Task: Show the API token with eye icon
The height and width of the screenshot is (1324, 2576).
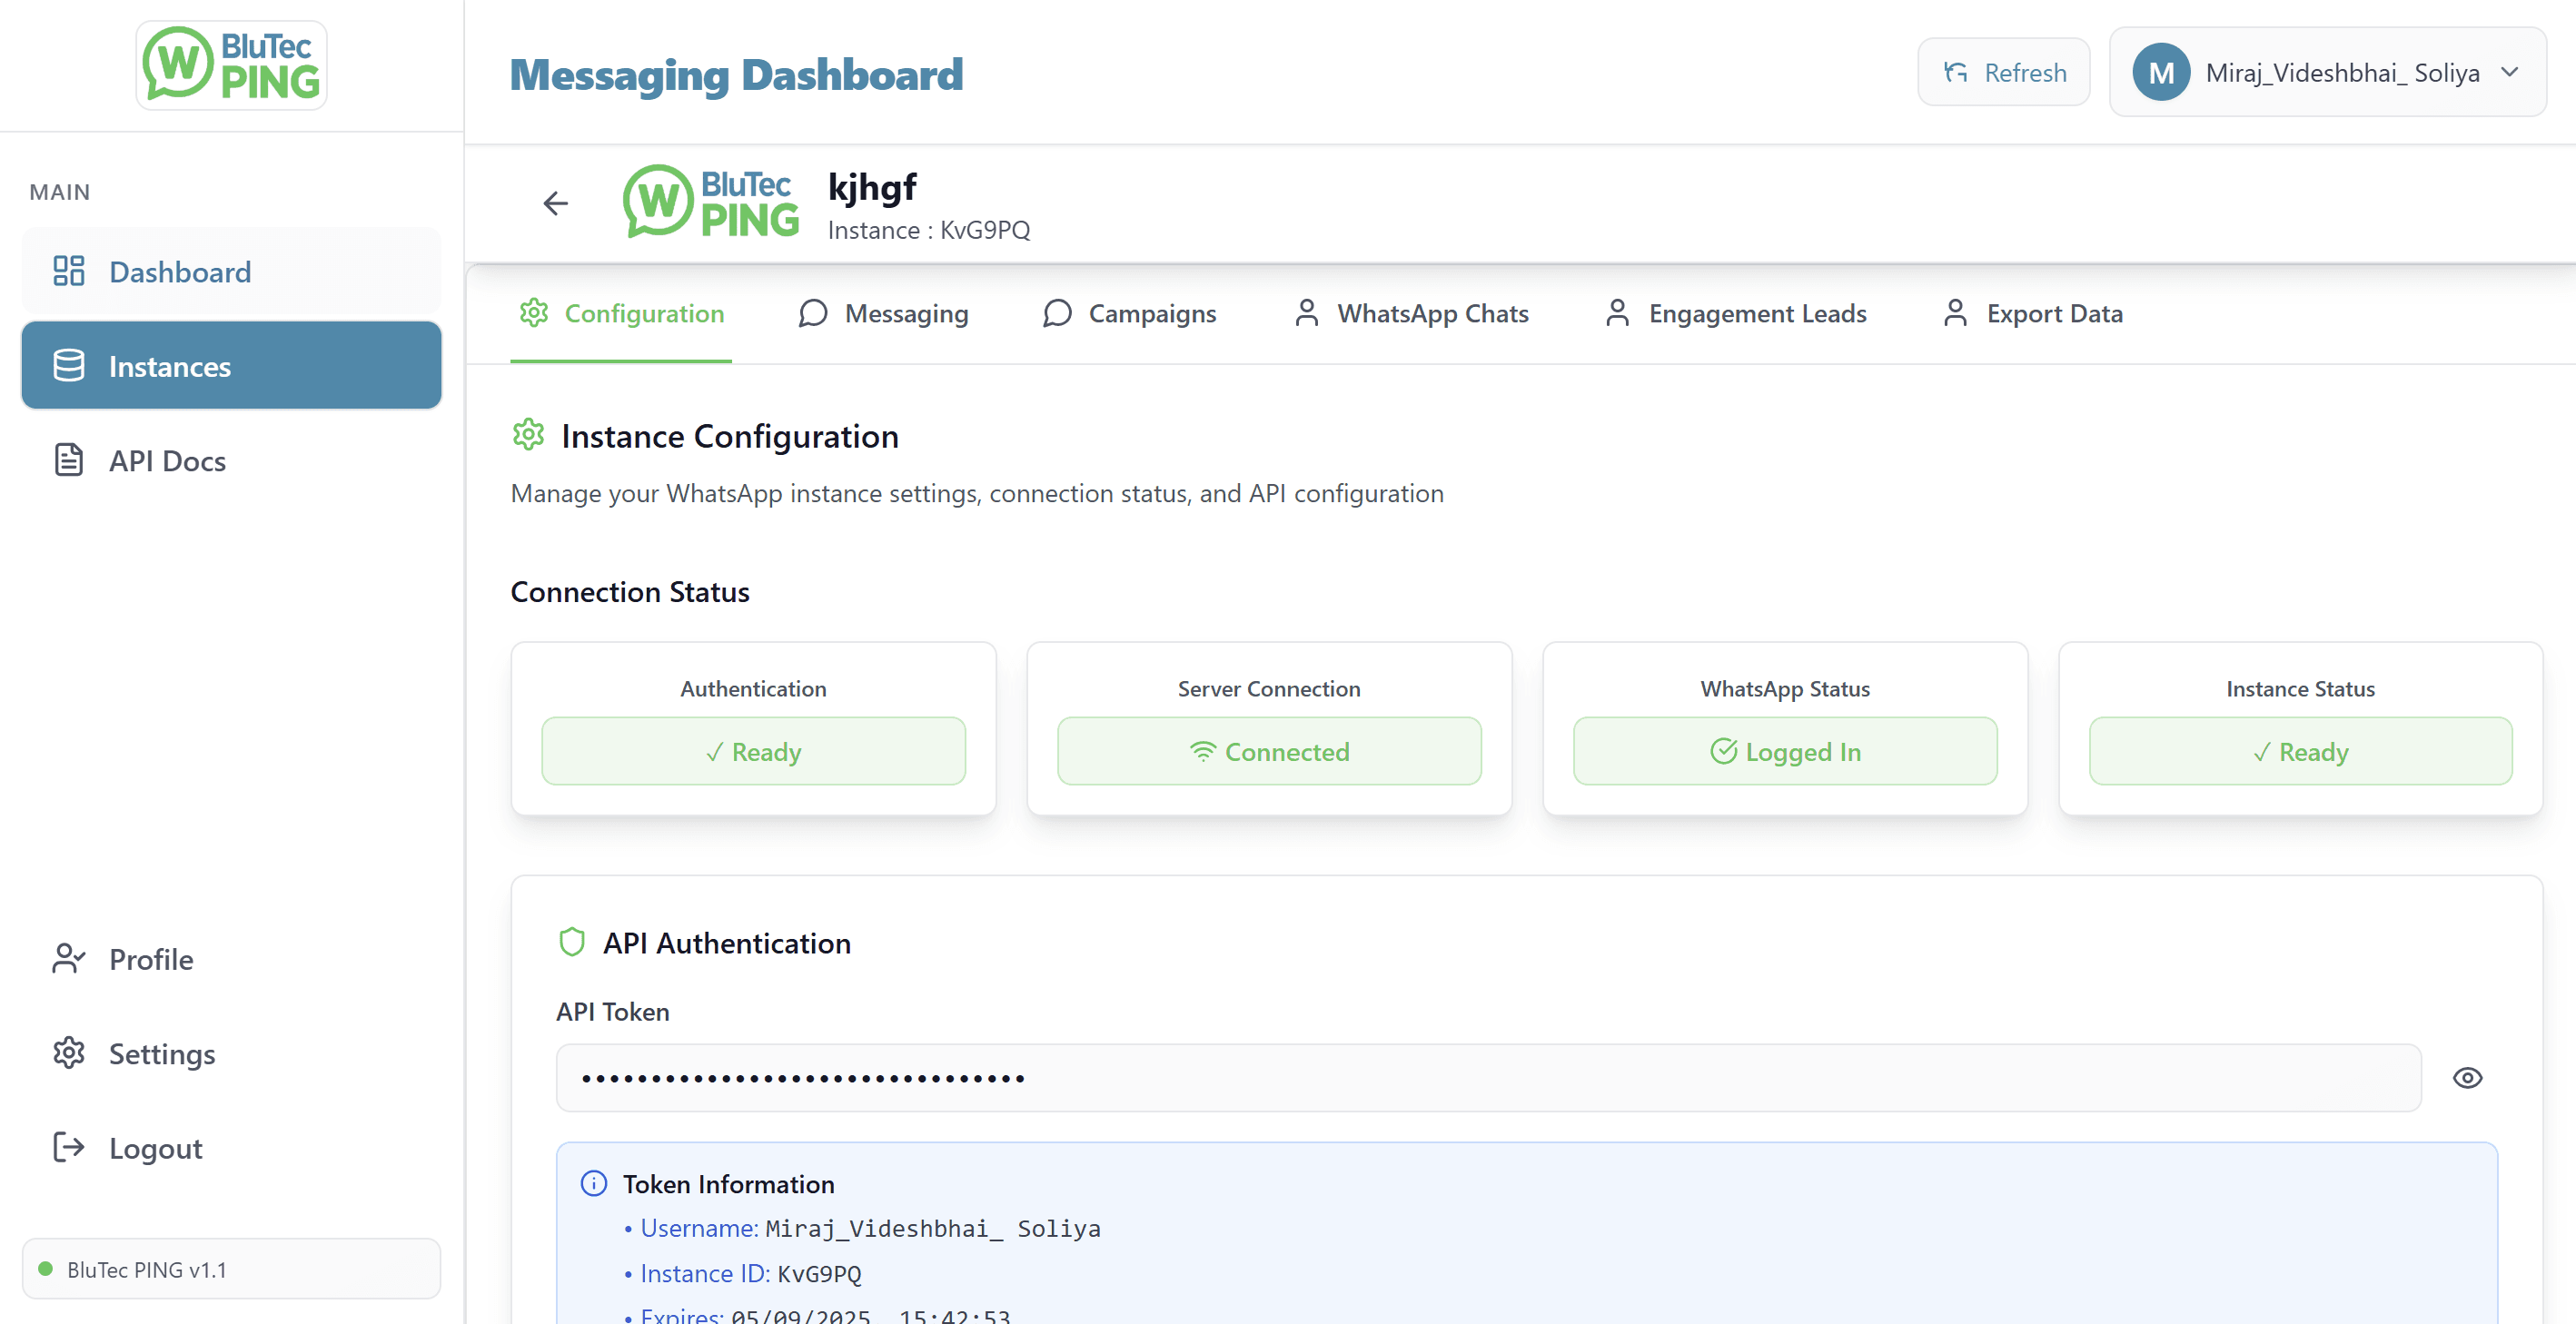Action: click(x=2466, y=1077)
